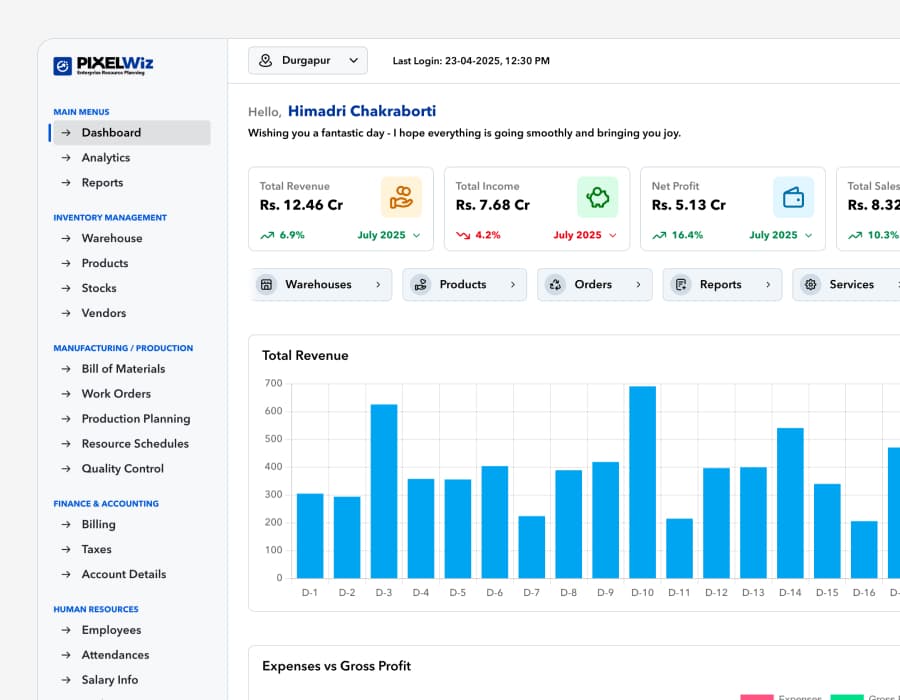Click the Expenses legend color swatch
The width and height of the screenshot is (900, 700).
[x=757, y=697]
